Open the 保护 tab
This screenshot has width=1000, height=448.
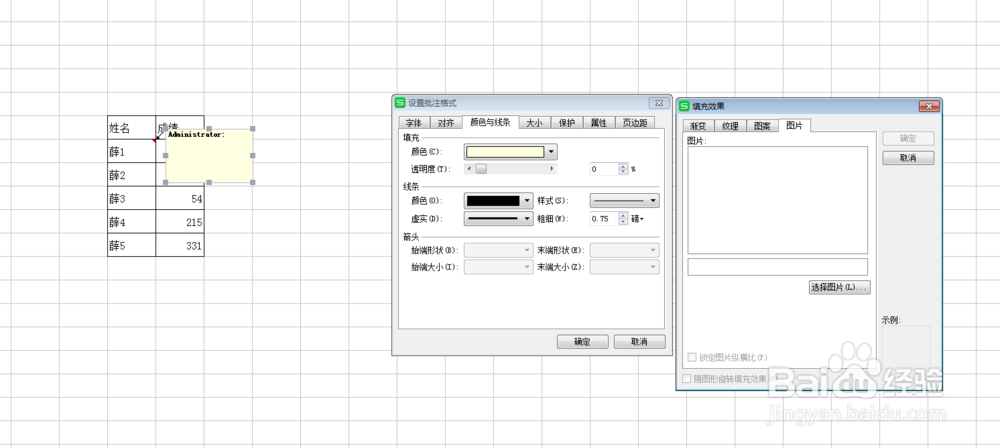pyautogui.click(x=566, y=123)
